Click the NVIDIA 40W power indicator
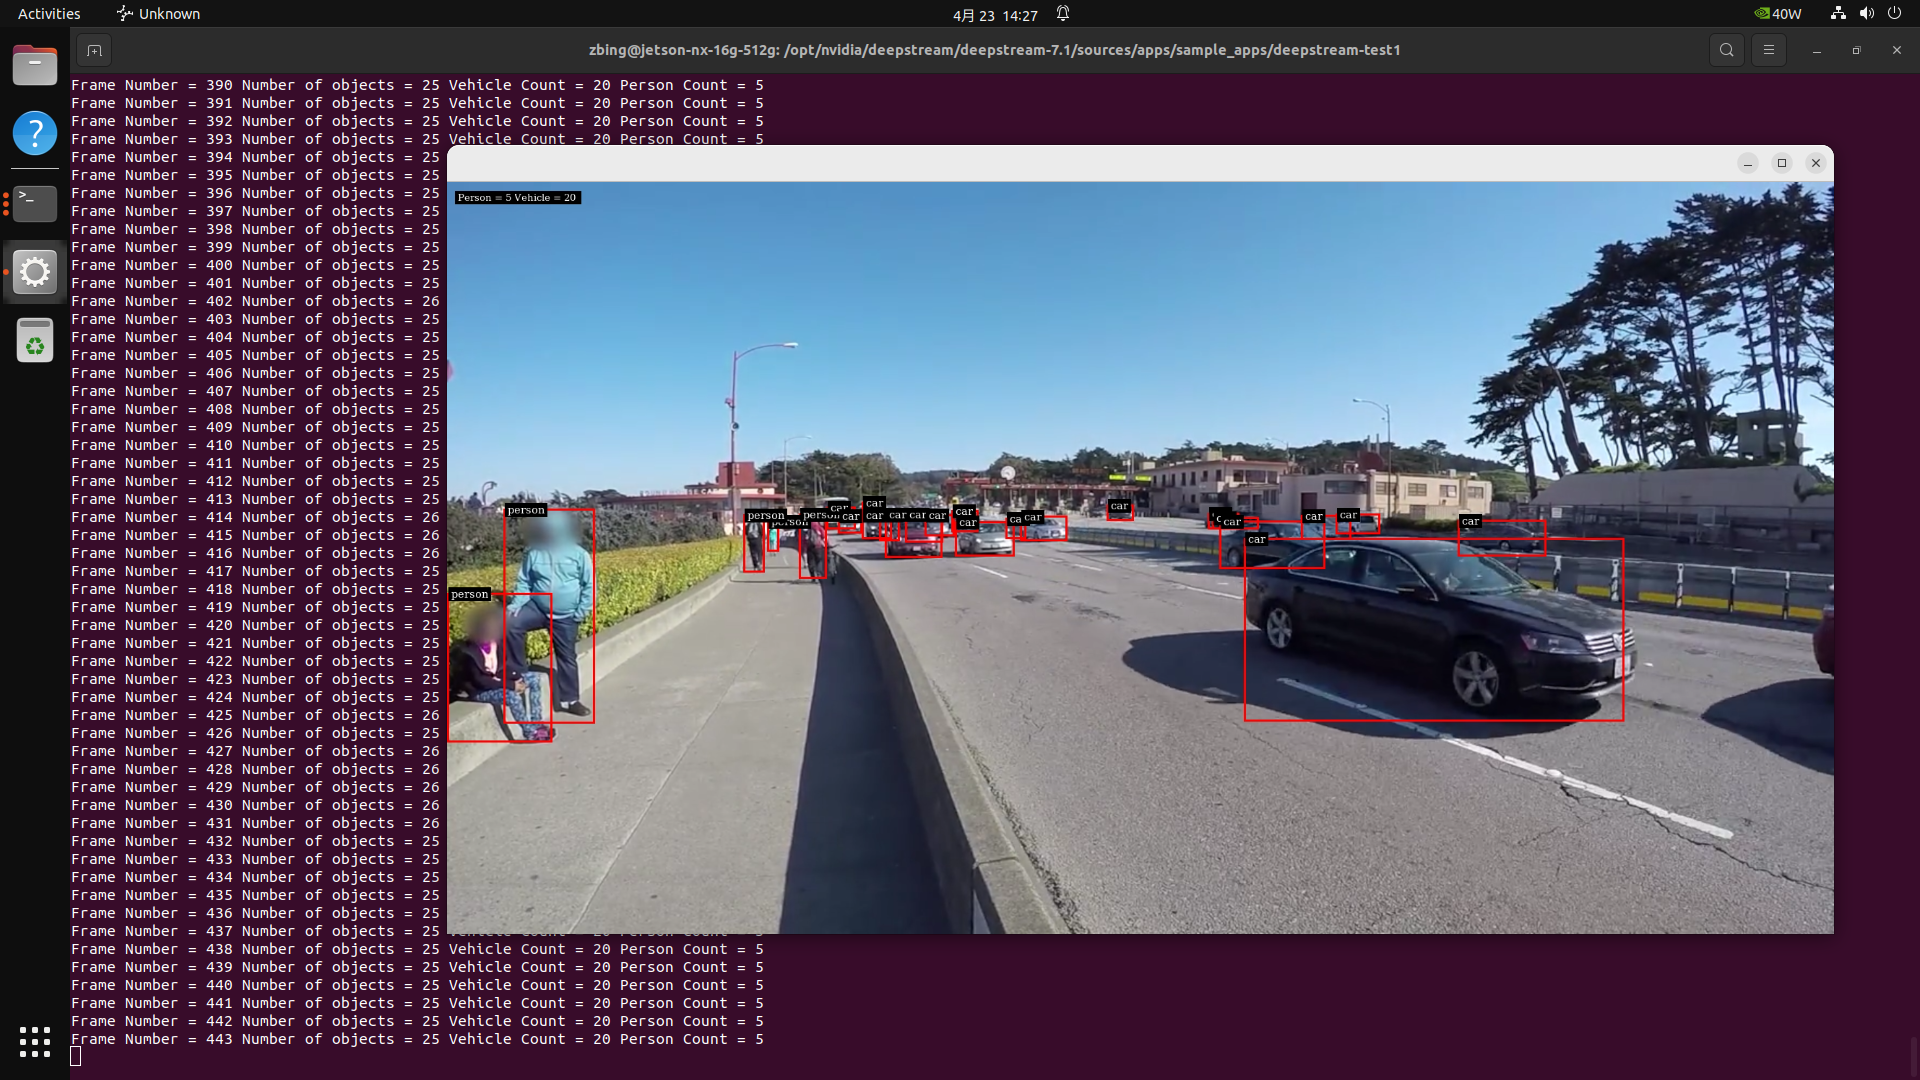1920x1080 pixels. pyautogui.click(x=1778, y=14)
